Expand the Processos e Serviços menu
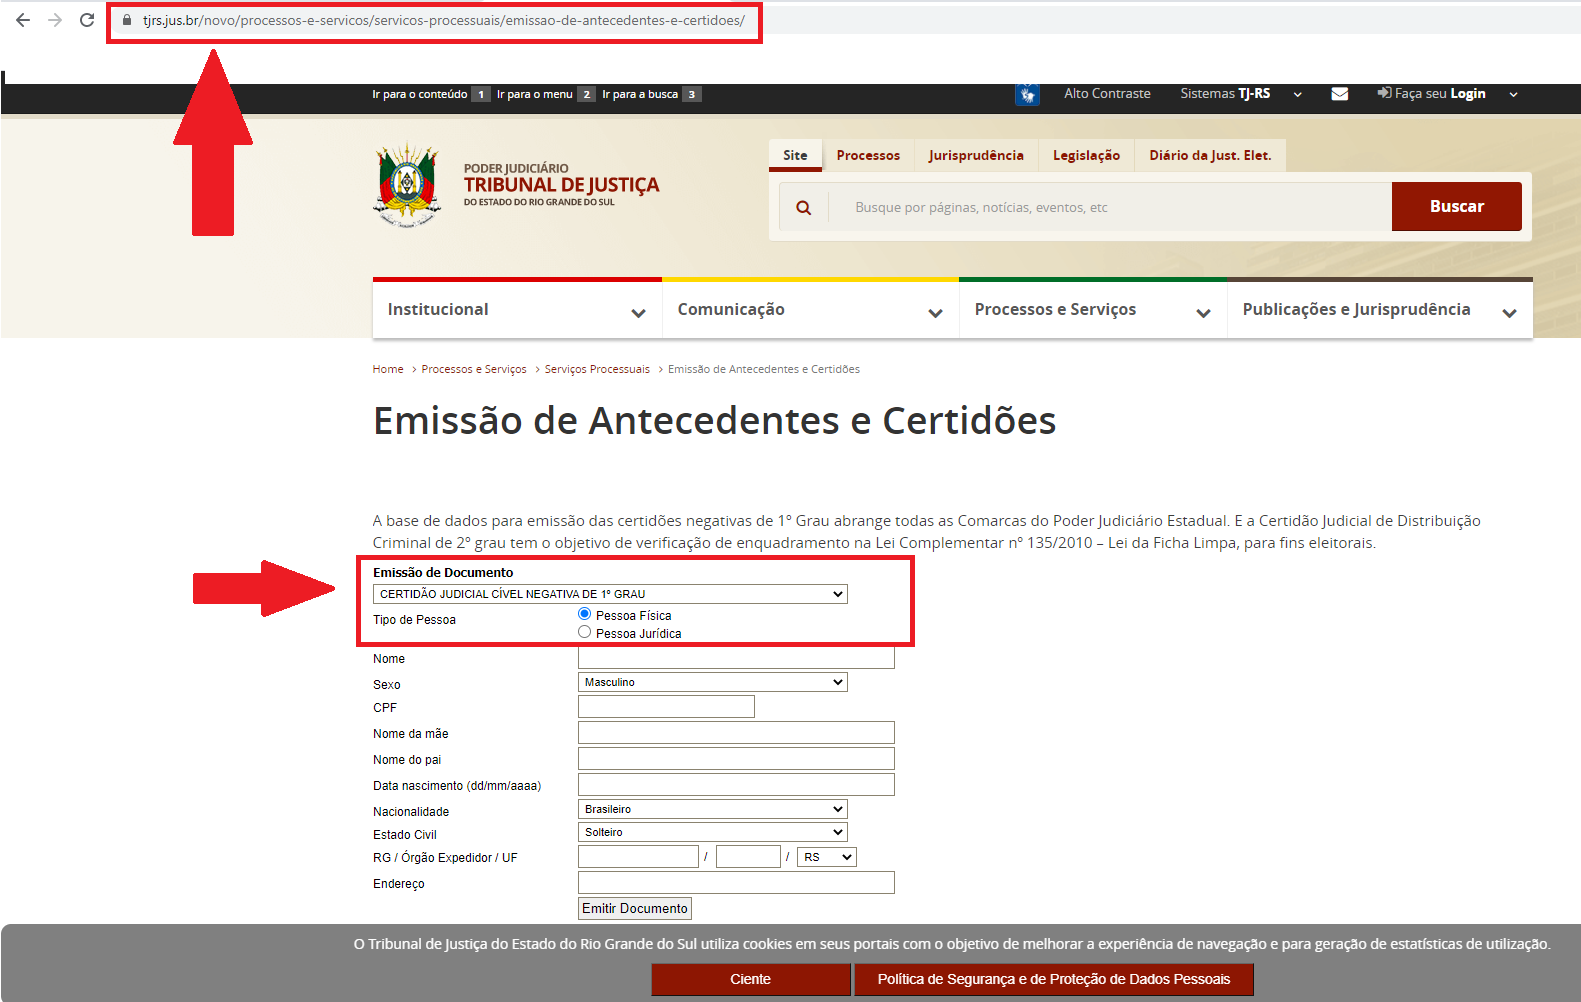This screenshot has width=1581, height=1002. pos(1092,310)
